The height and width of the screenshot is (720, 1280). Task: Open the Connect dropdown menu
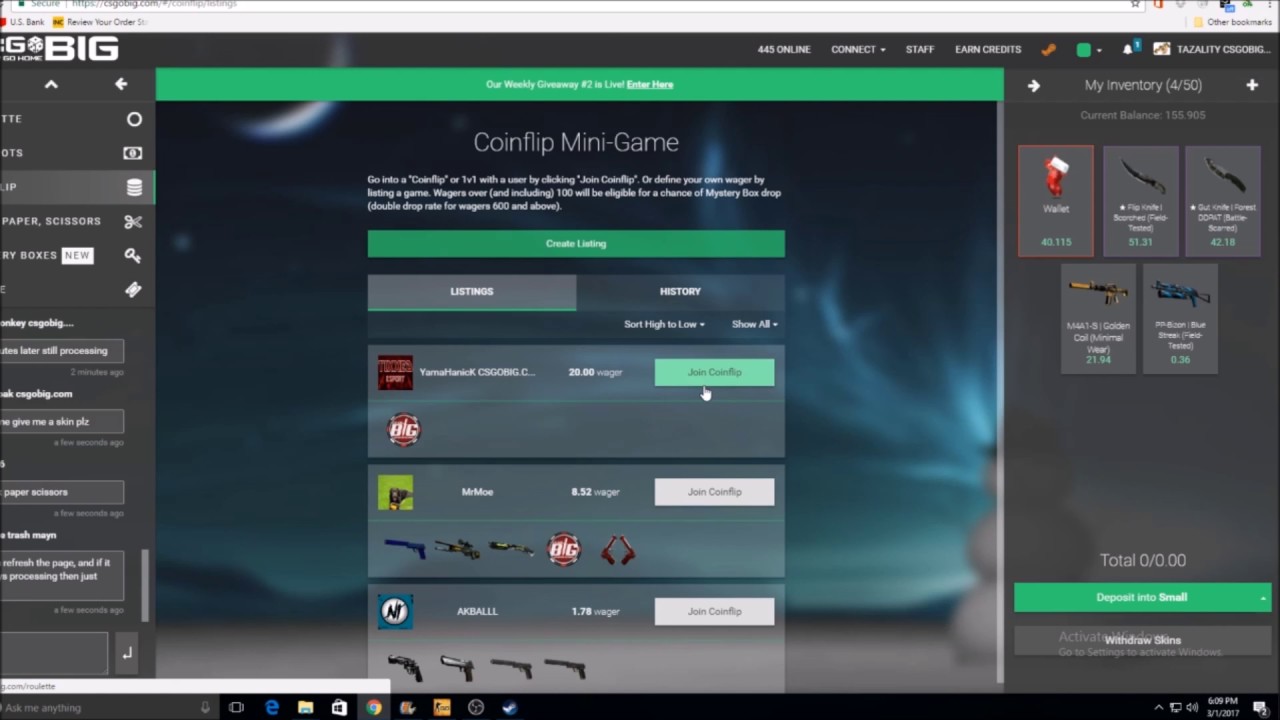click(858, 49)
